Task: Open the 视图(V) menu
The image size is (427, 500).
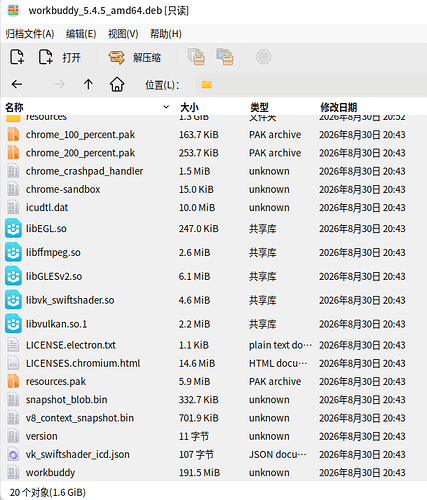Action: click(x=123, y=34)
